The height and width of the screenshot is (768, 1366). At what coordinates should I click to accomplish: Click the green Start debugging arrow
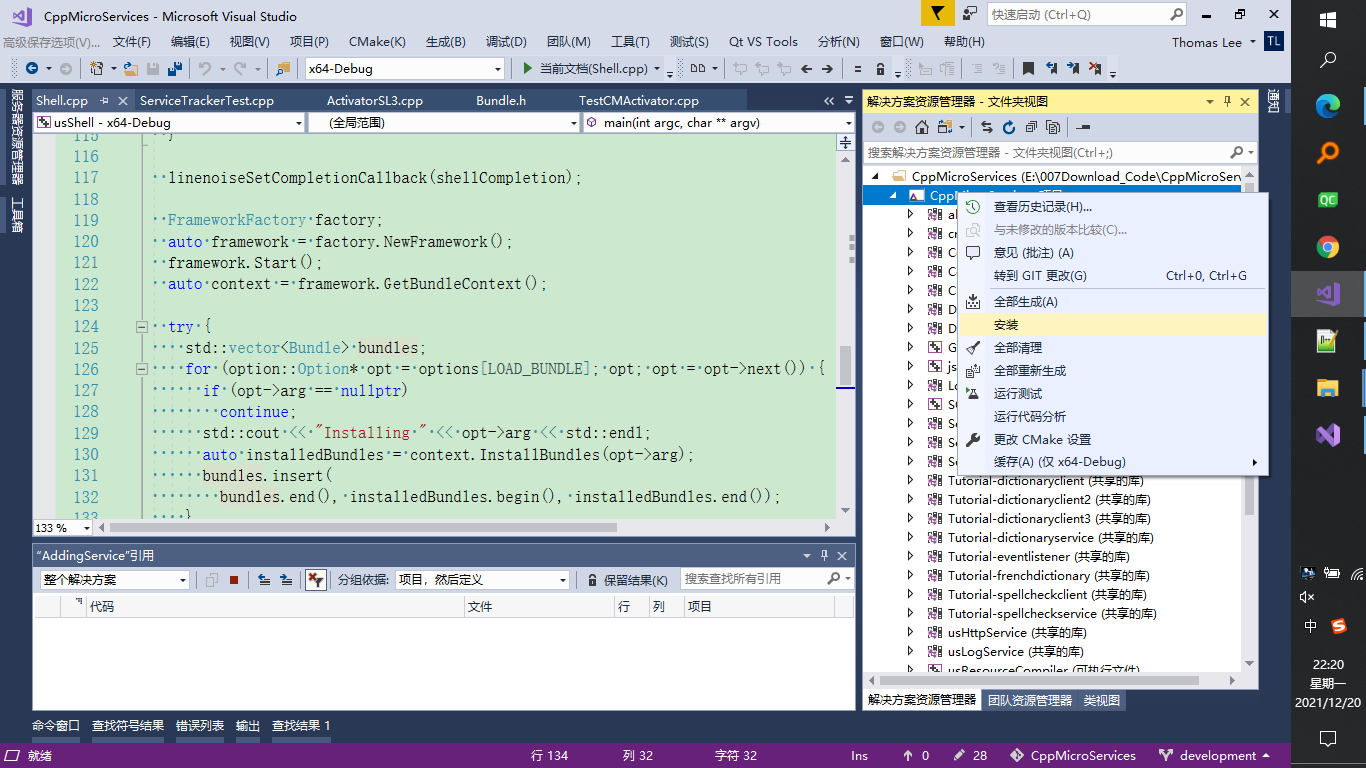pyautogui.click(x=527, y=68)
